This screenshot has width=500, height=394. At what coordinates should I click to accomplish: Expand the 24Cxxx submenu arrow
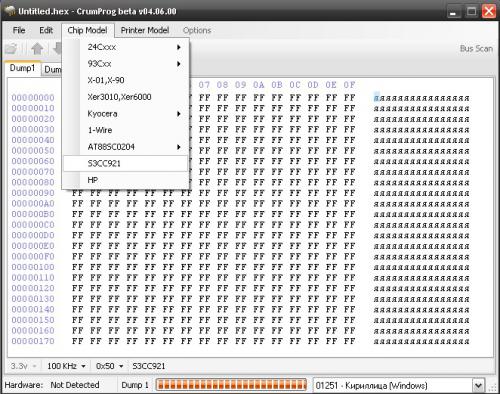(179, 47)
